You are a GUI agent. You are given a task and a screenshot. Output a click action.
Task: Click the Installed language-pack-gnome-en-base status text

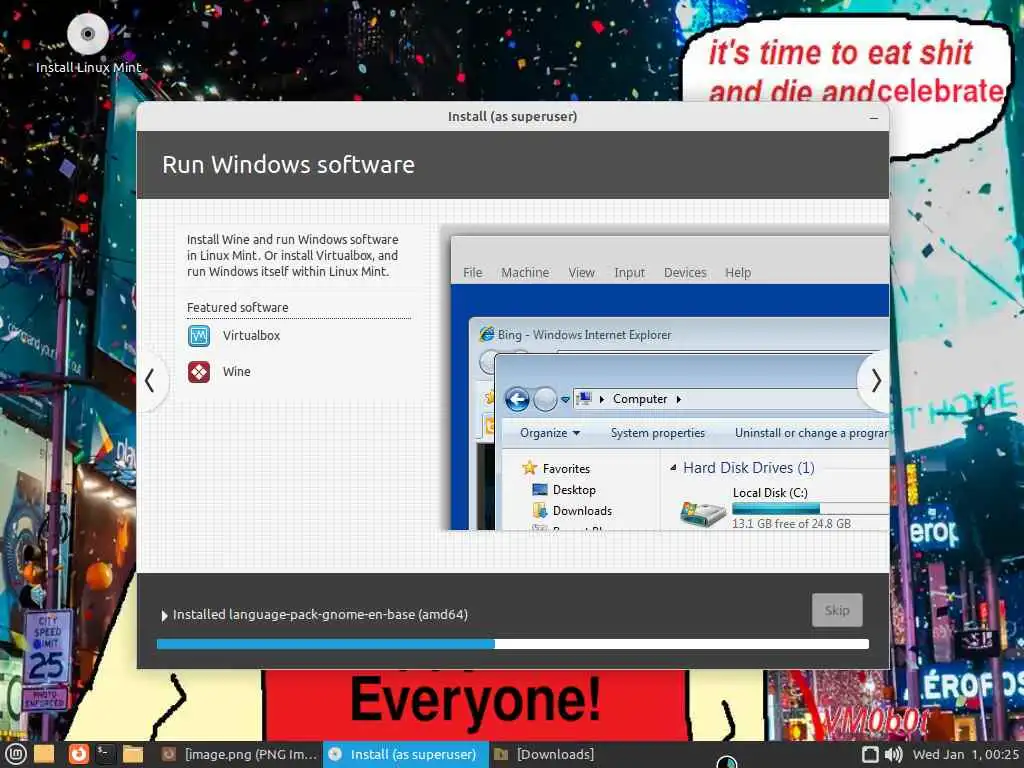320,615
